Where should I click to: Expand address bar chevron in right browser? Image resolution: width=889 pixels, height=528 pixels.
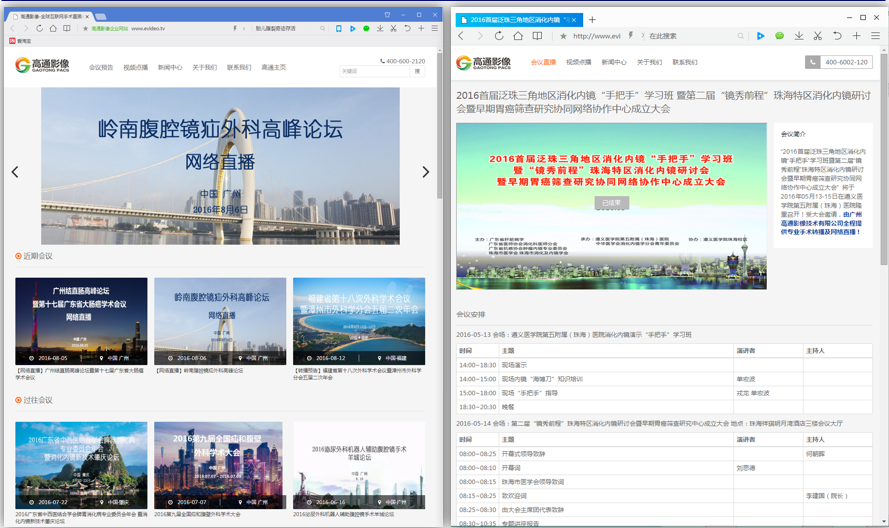(642, 36)
